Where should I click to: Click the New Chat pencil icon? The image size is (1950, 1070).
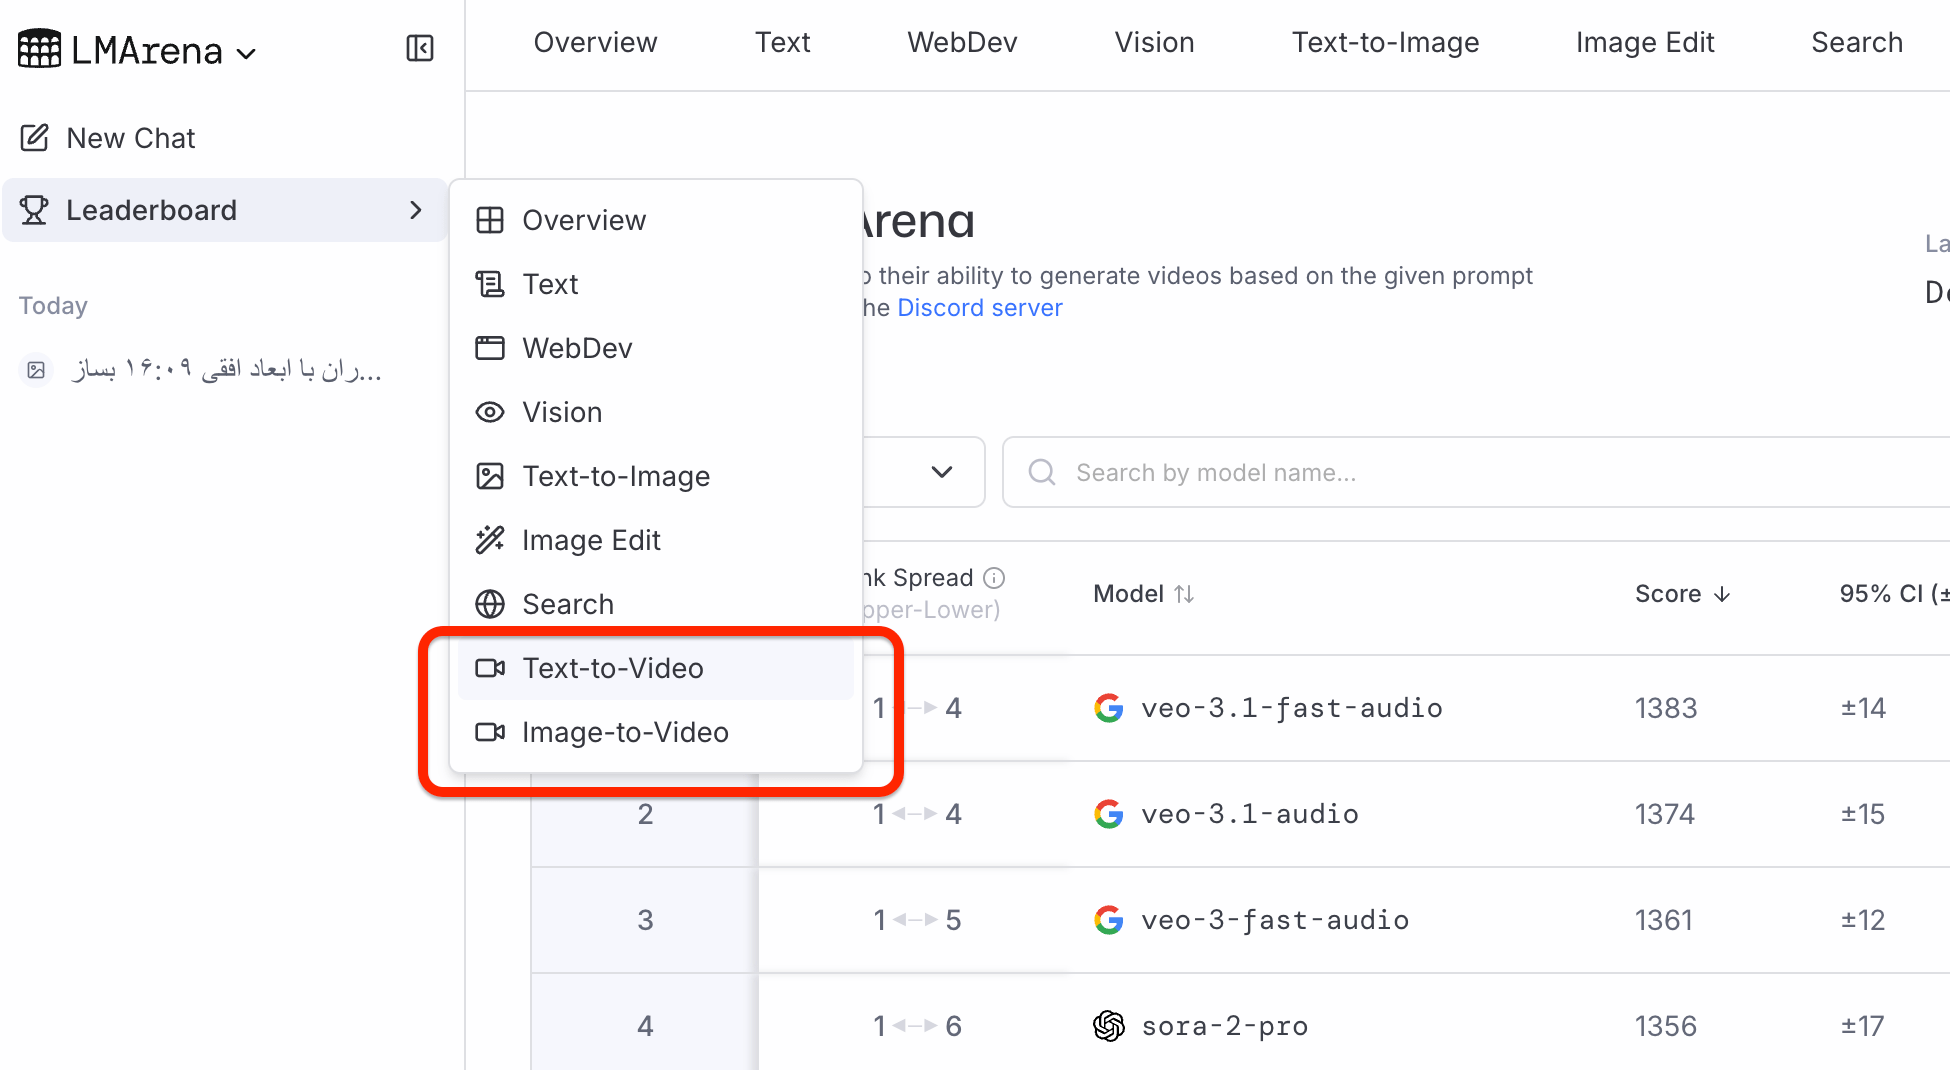click(35, 138)
